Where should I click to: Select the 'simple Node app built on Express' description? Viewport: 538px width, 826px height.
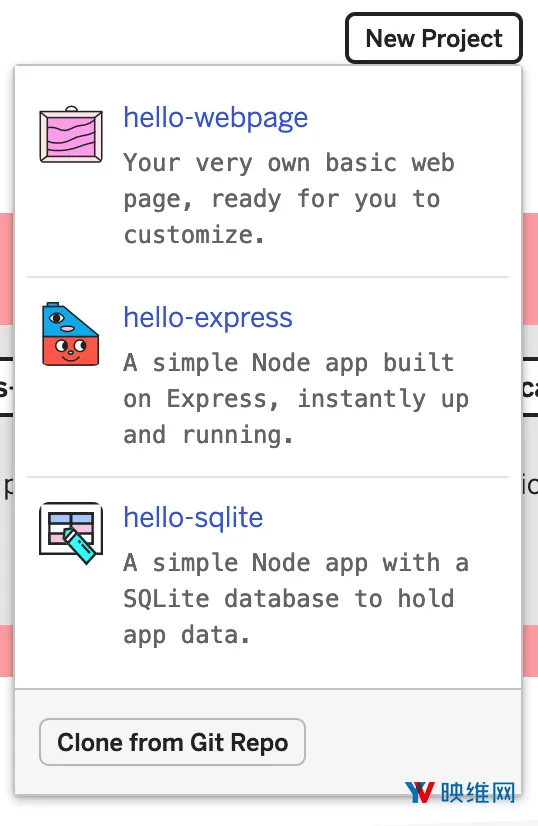(296, 399)
